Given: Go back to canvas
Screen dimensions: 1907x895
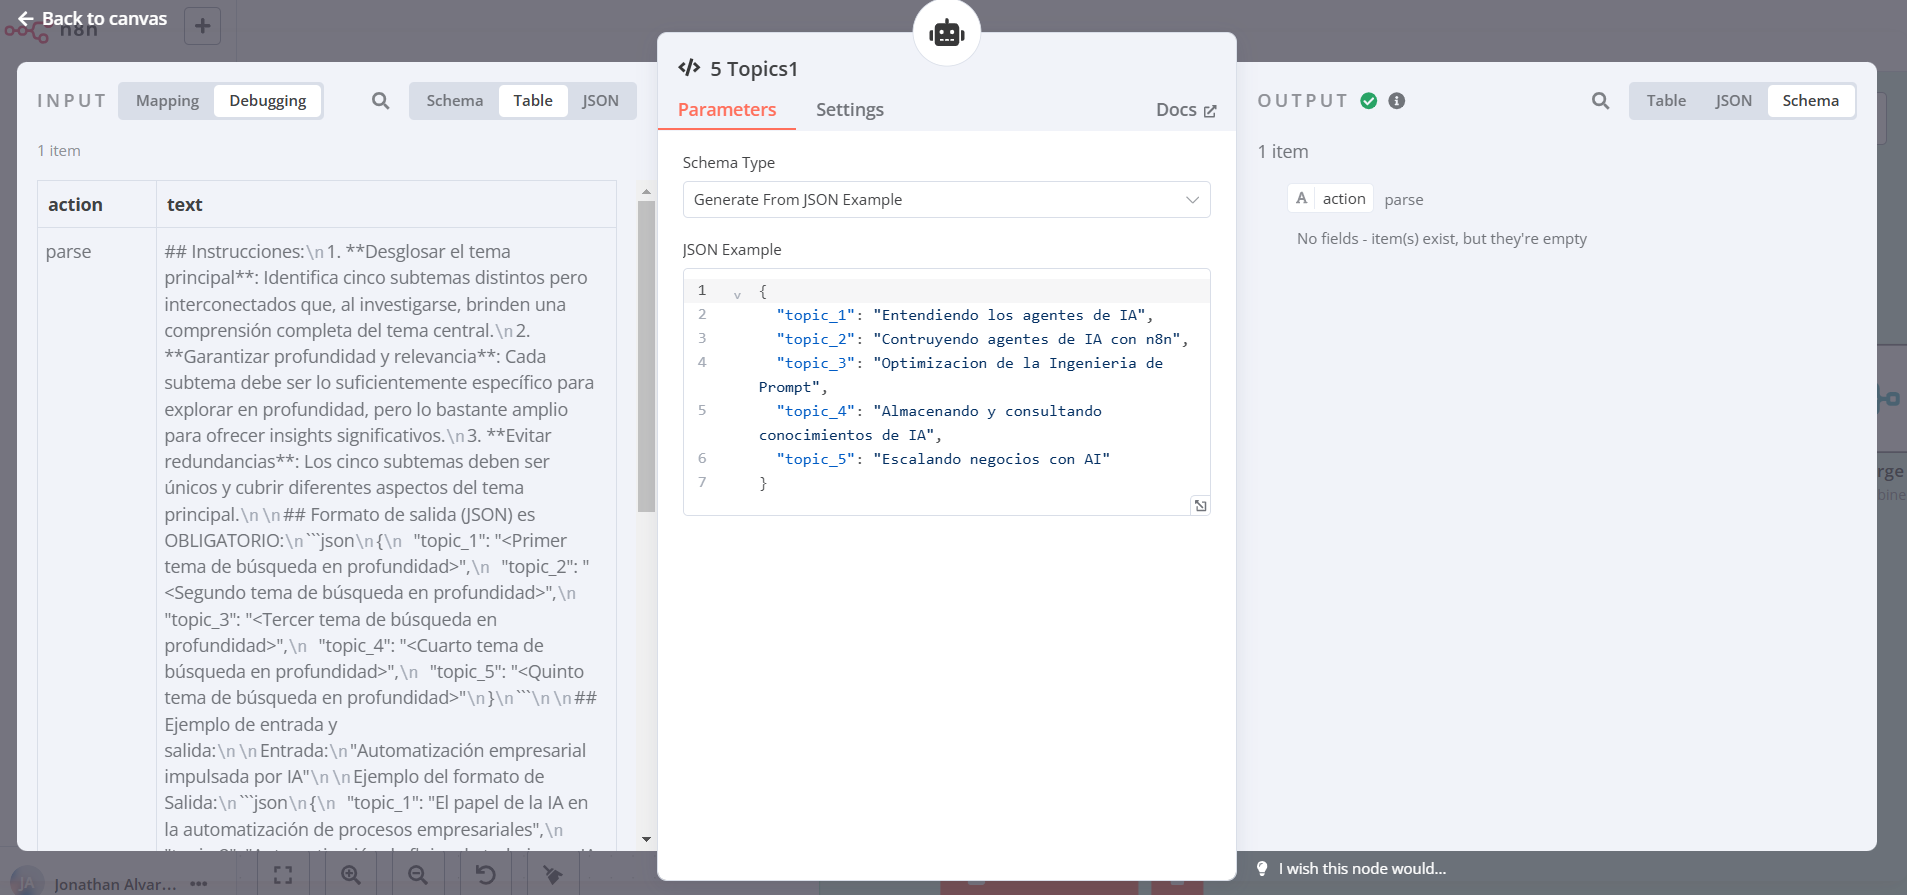Looking at the screenshot, I should coord(92,18).
